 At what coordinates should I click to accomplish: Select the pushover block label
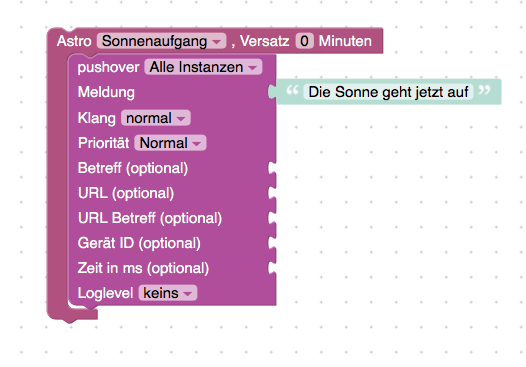click(x=108, y=67)
